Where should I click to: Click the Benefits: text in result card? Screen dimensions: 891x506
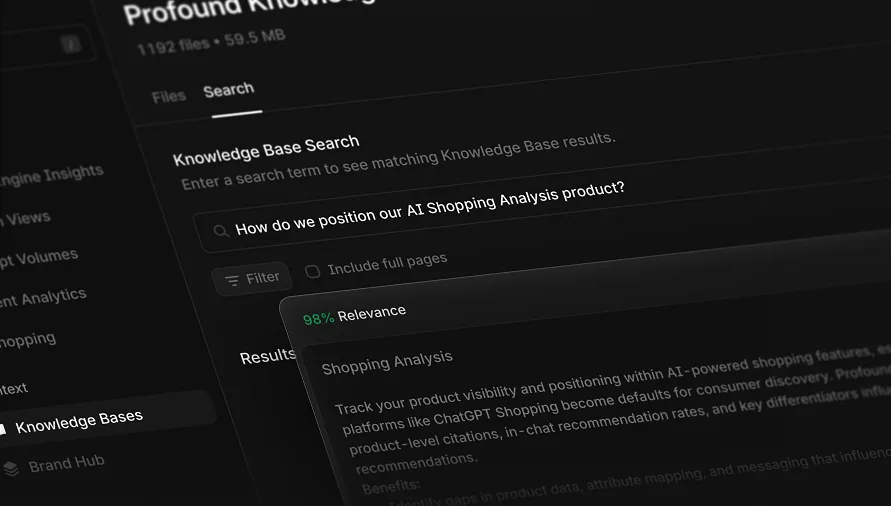391,486
